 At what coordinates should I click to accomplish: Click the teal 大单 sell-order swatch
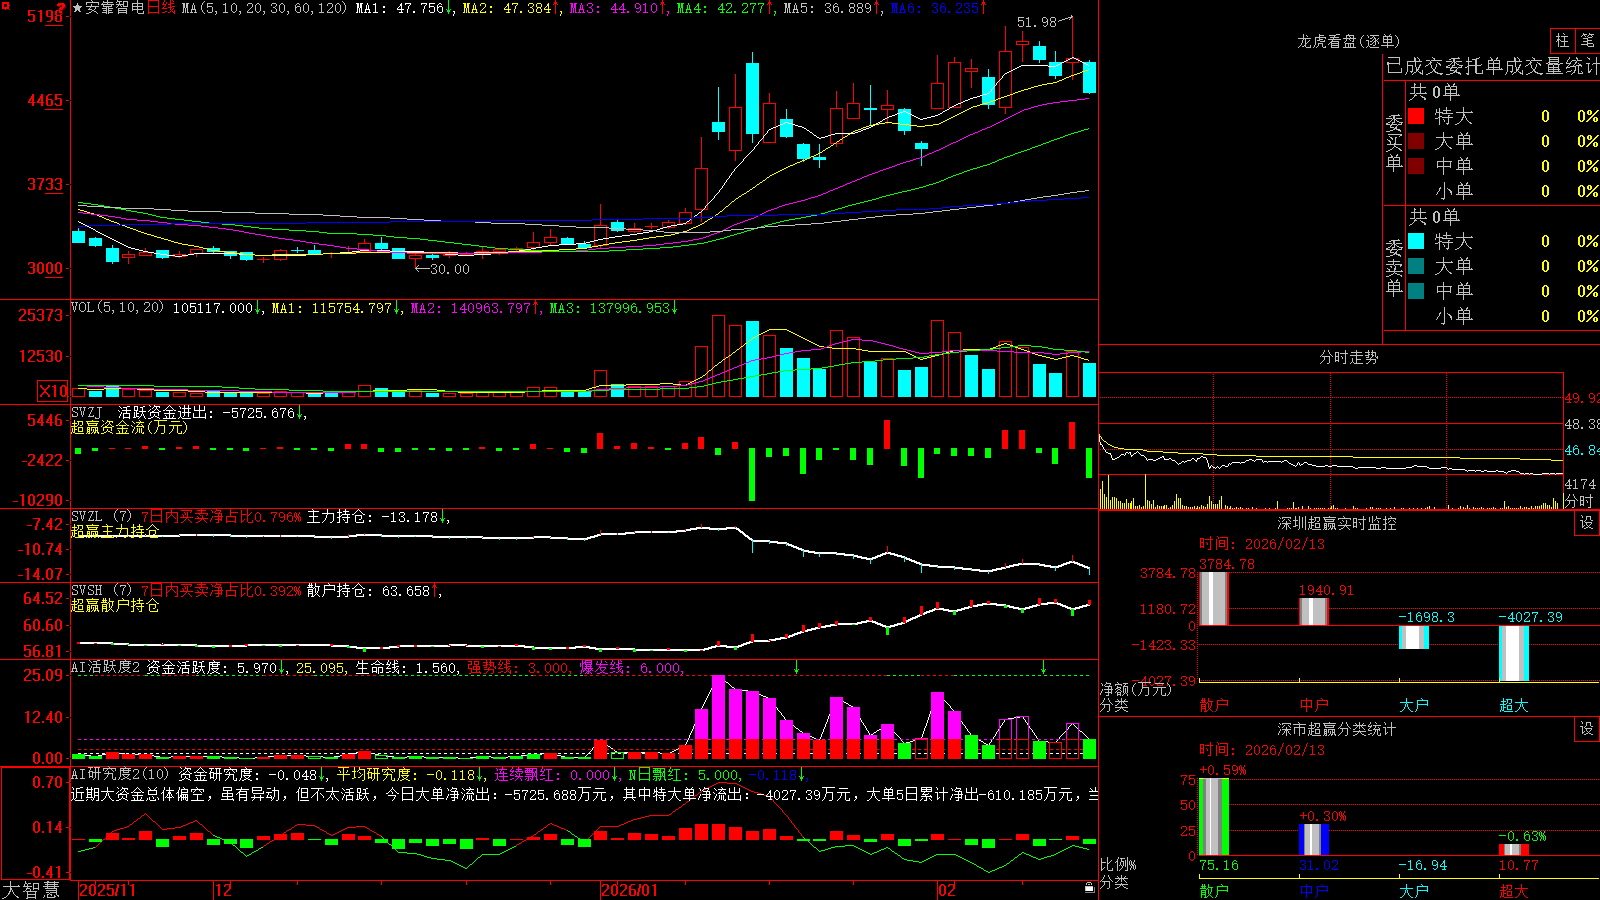coord(1416,266)
